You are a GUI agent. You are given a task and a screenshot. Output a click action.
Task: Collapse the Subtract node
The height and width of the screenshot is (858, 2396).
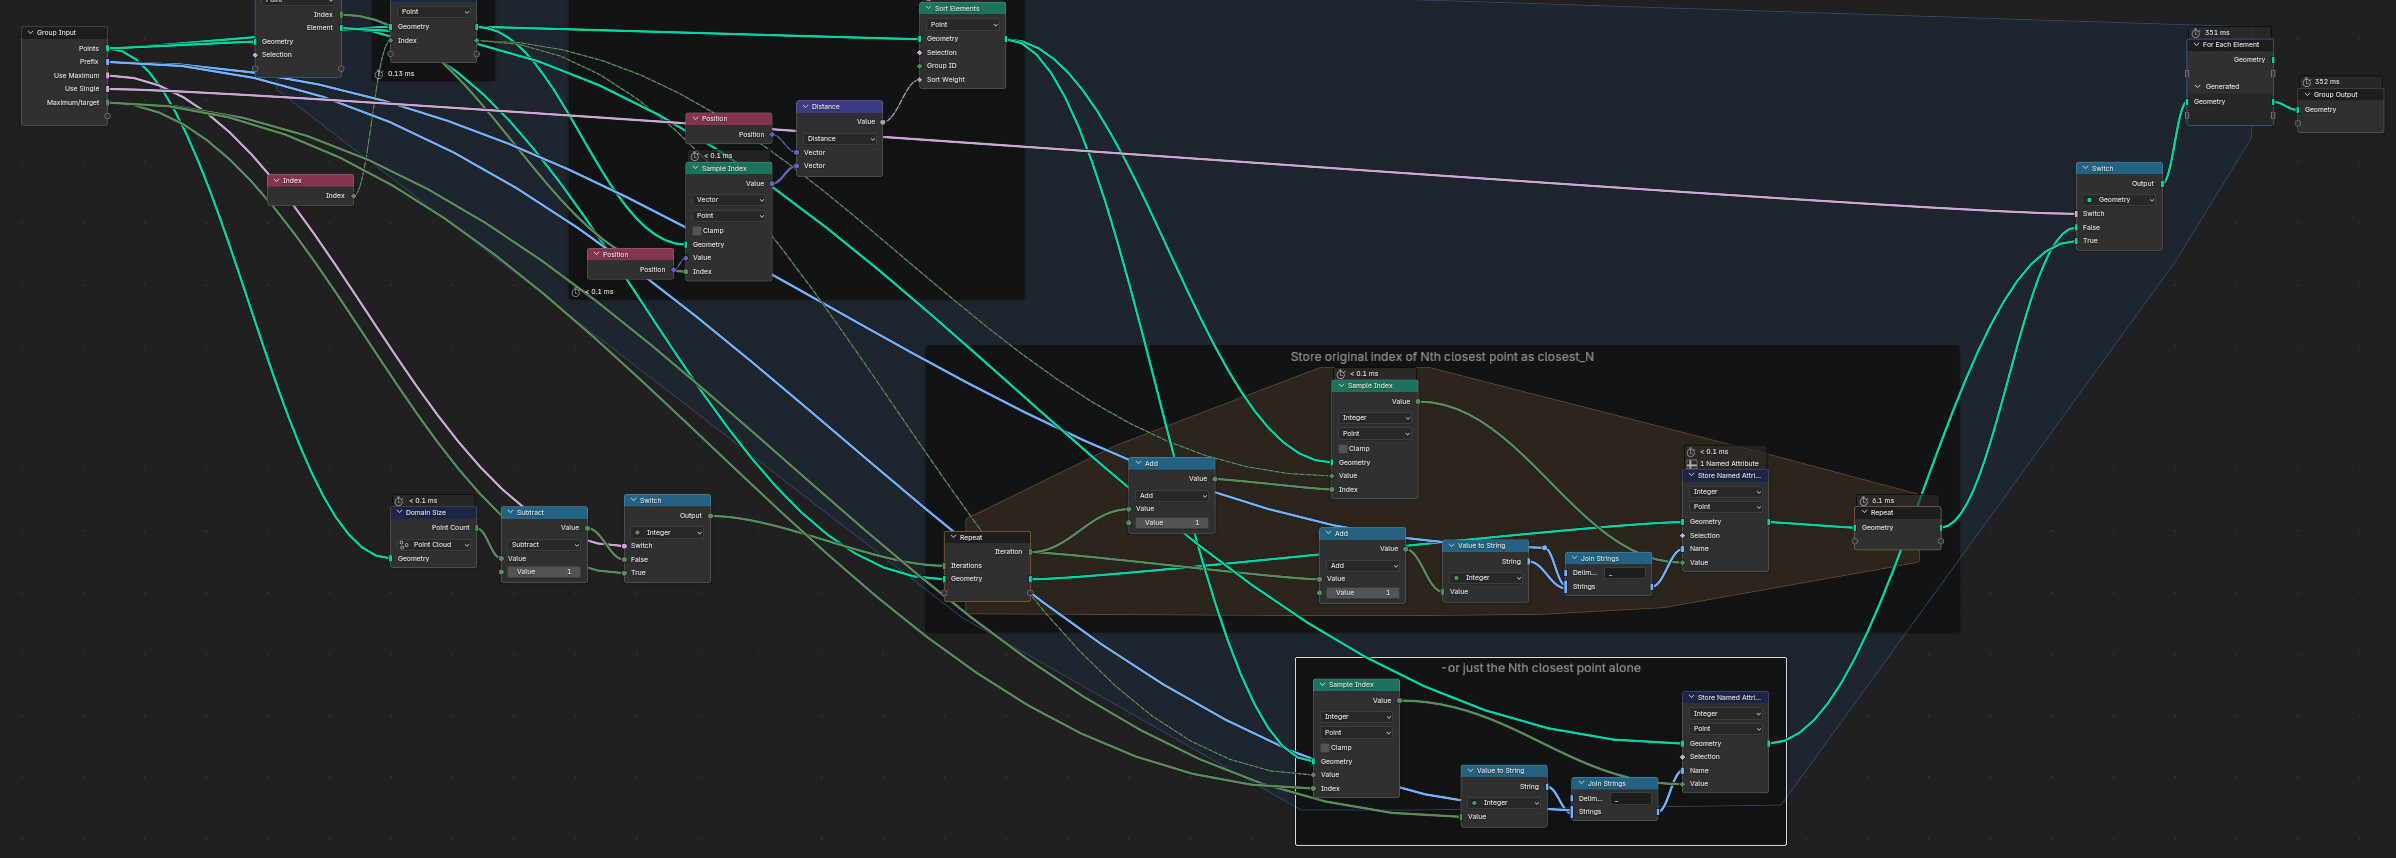pyautogui.click(x=510, y=512)
